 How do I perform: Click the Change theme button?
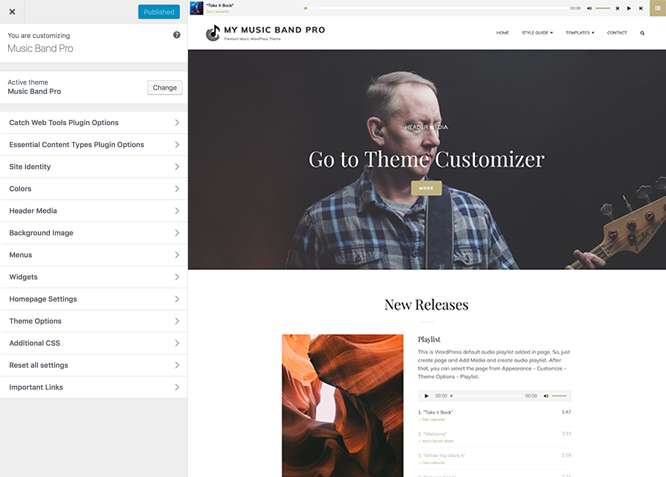[x=165, y=87]
